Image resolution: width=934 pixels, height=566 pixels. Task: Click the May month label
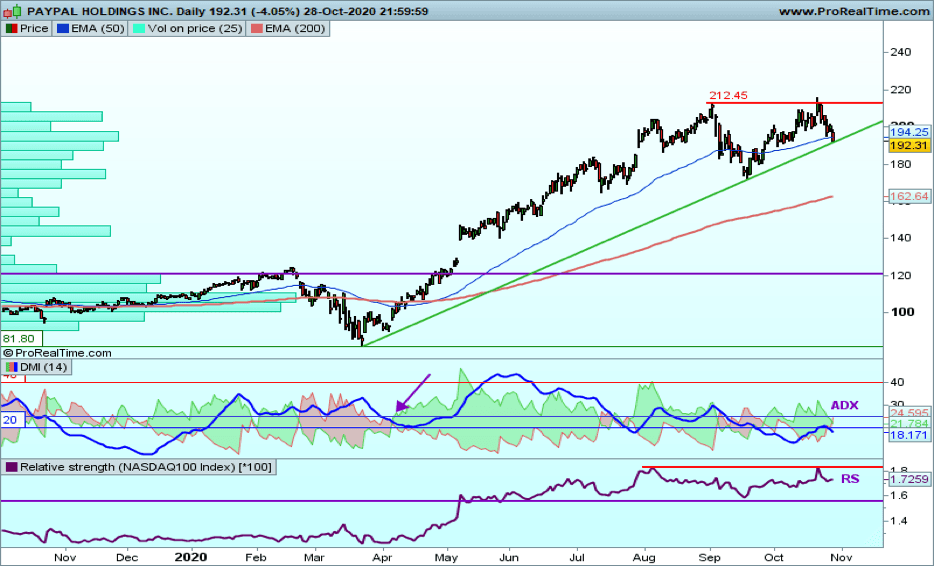coord(446,558)
